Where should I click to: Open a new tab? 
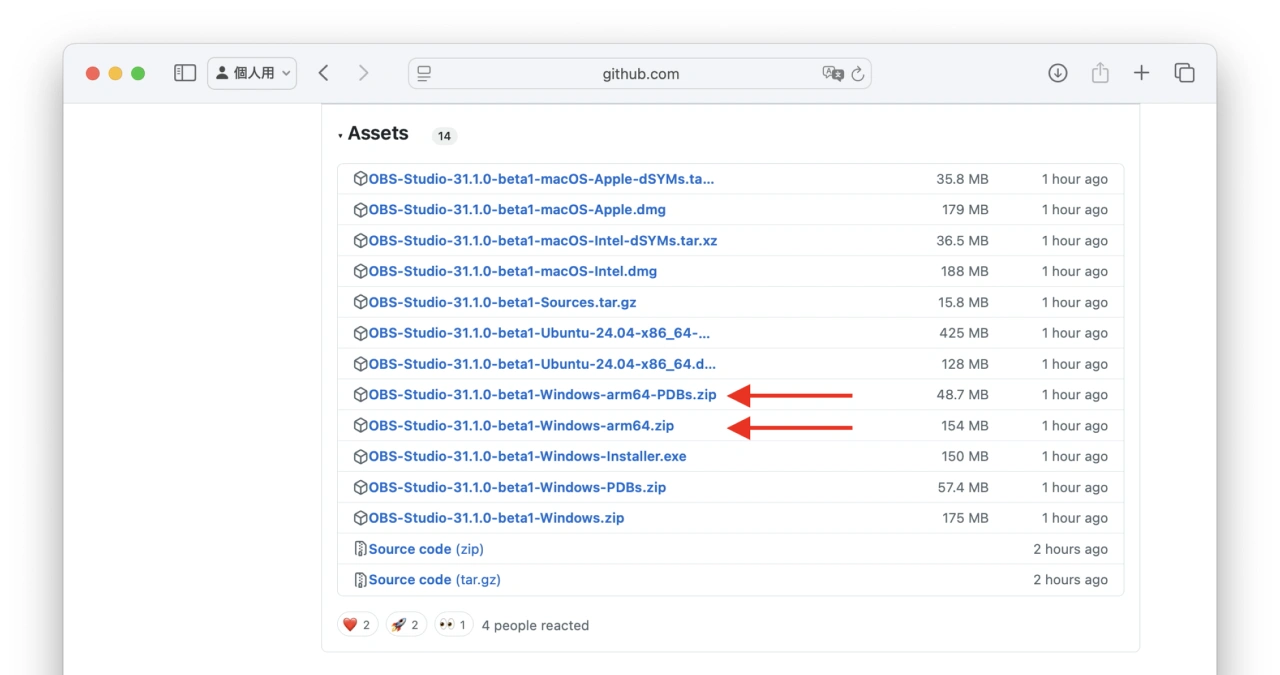click(x=1141, y=73)
